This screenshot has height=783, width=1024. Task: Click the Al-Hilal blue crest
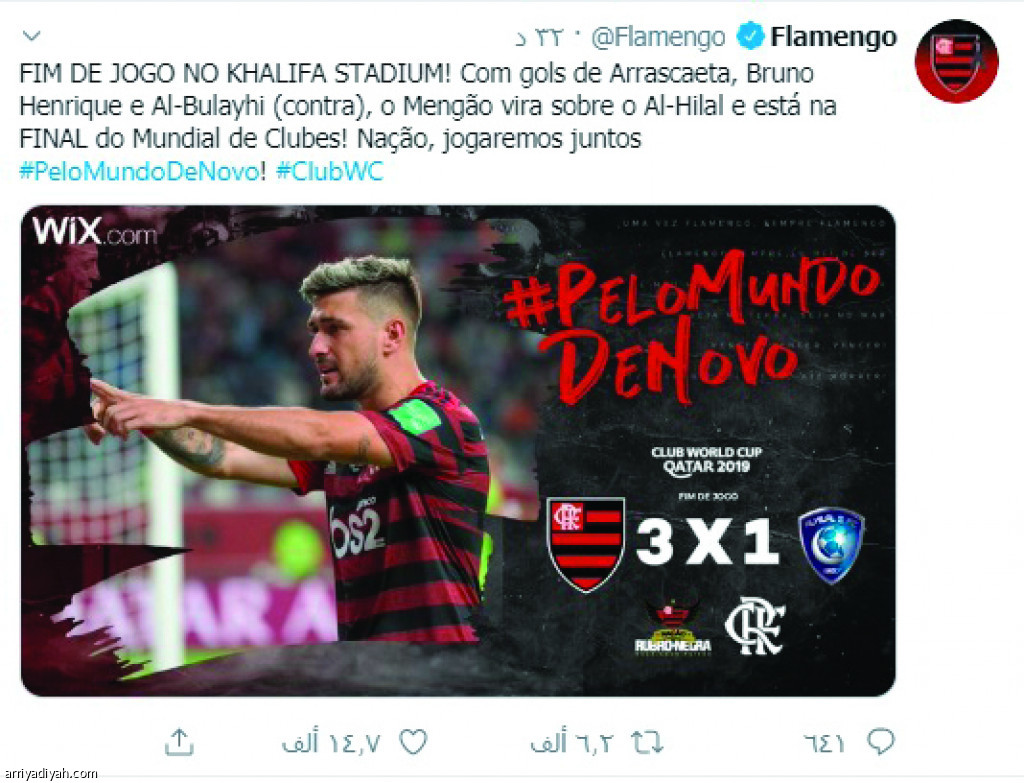coord(831,545)
